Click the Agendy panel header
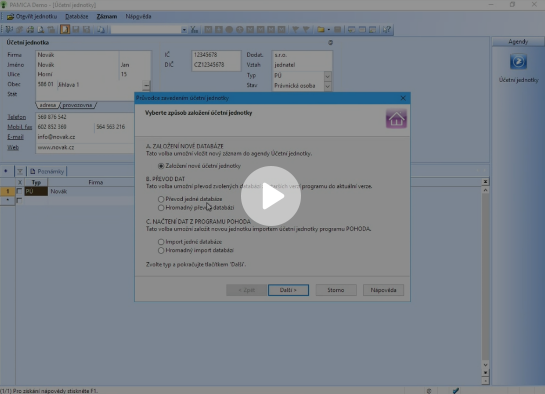 tap(518, 42)
